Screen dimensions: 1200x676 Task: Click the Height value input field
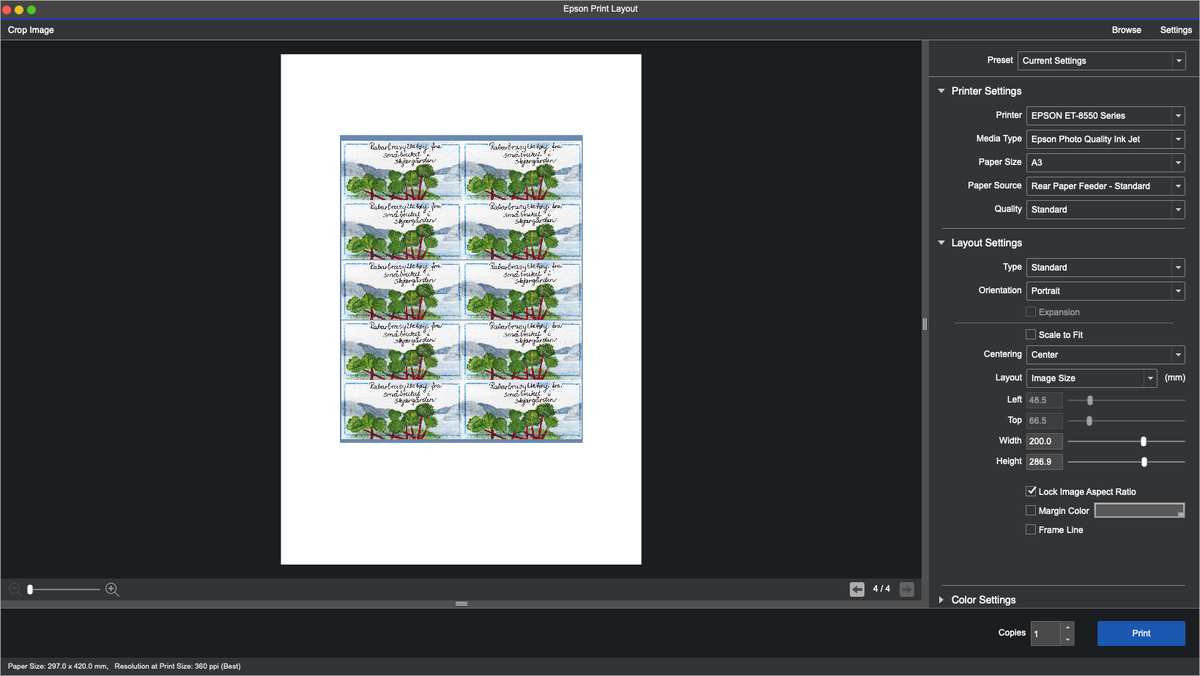pyautogui.click(x=1044, y=462)
